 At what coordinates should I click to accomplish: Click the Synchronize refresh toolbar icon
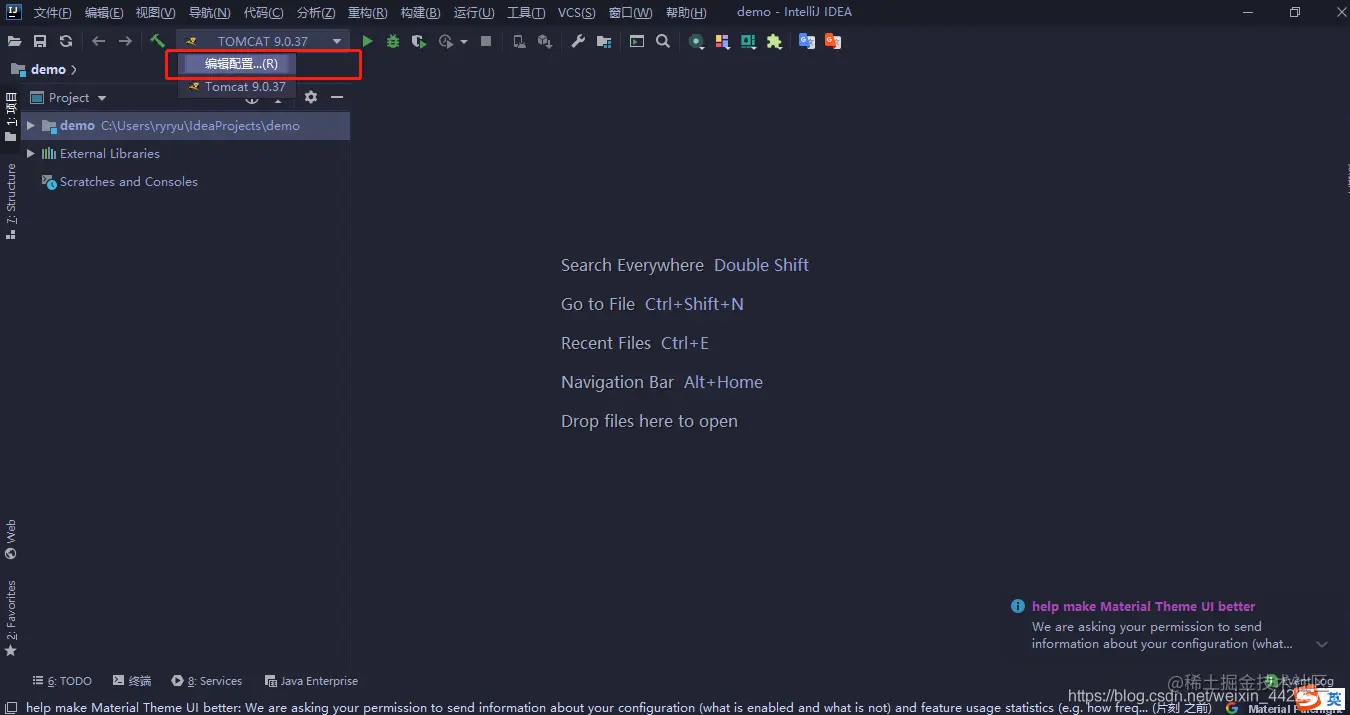66,41
